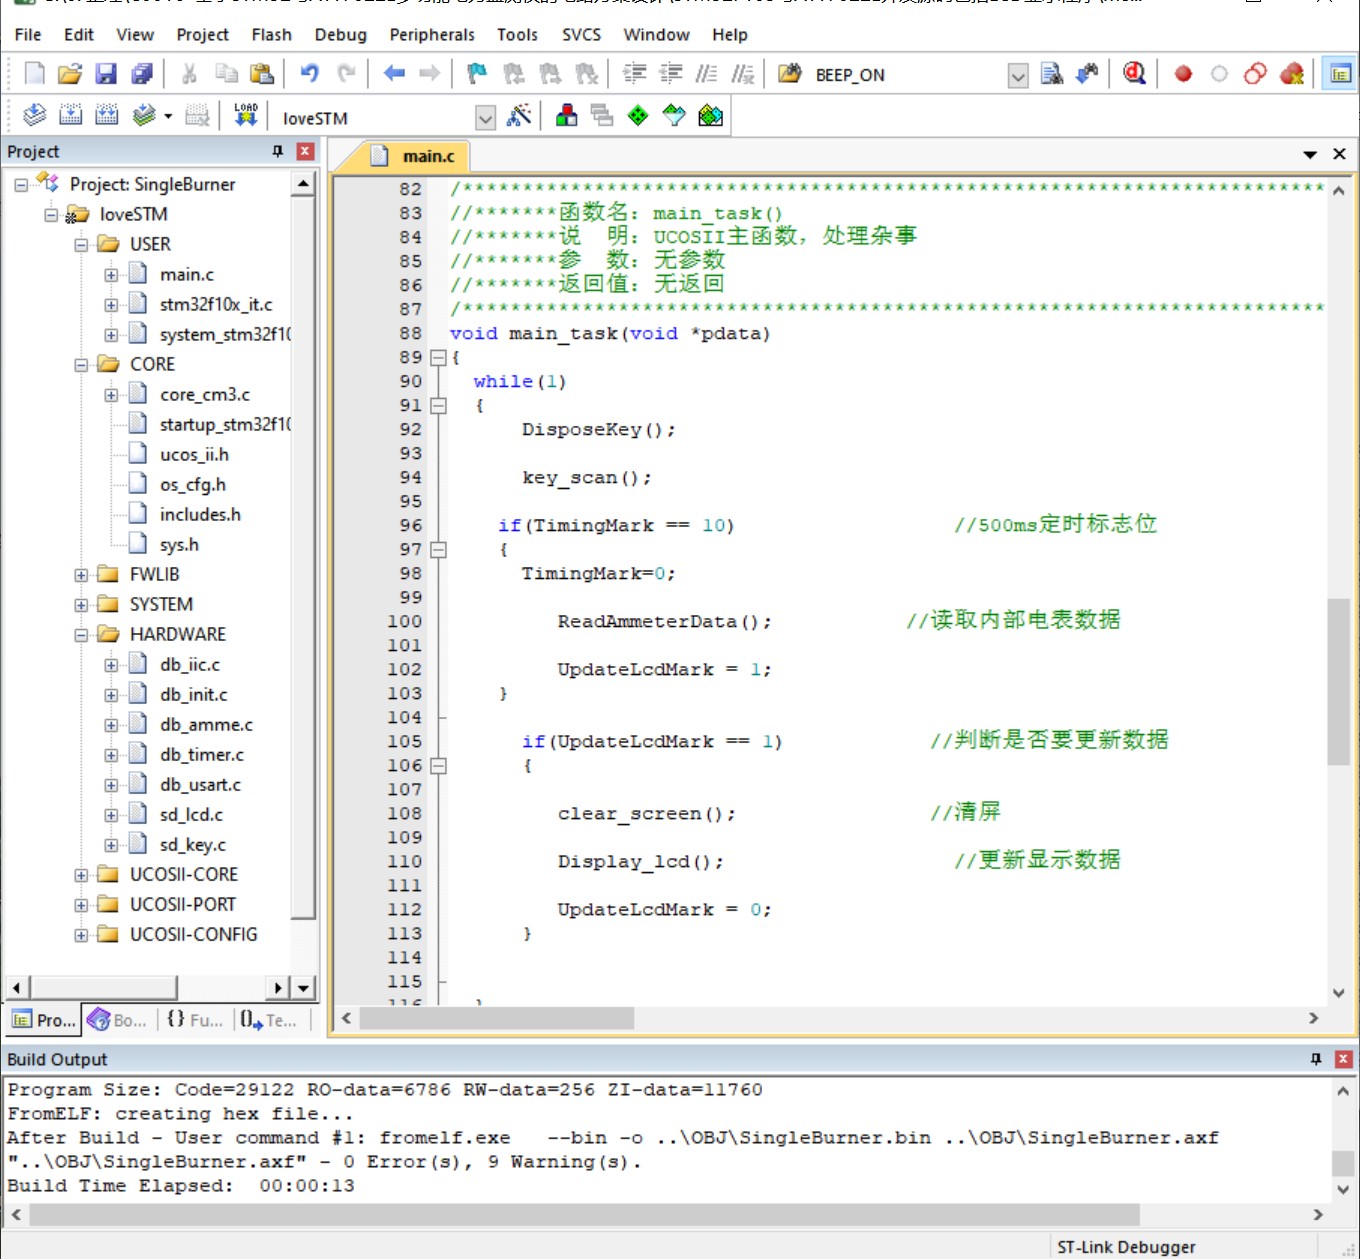Screen dimensions: 1360x1259
Task: Expand the FWLIB folder
Action: pyautogui.click(x=81, y=575)
